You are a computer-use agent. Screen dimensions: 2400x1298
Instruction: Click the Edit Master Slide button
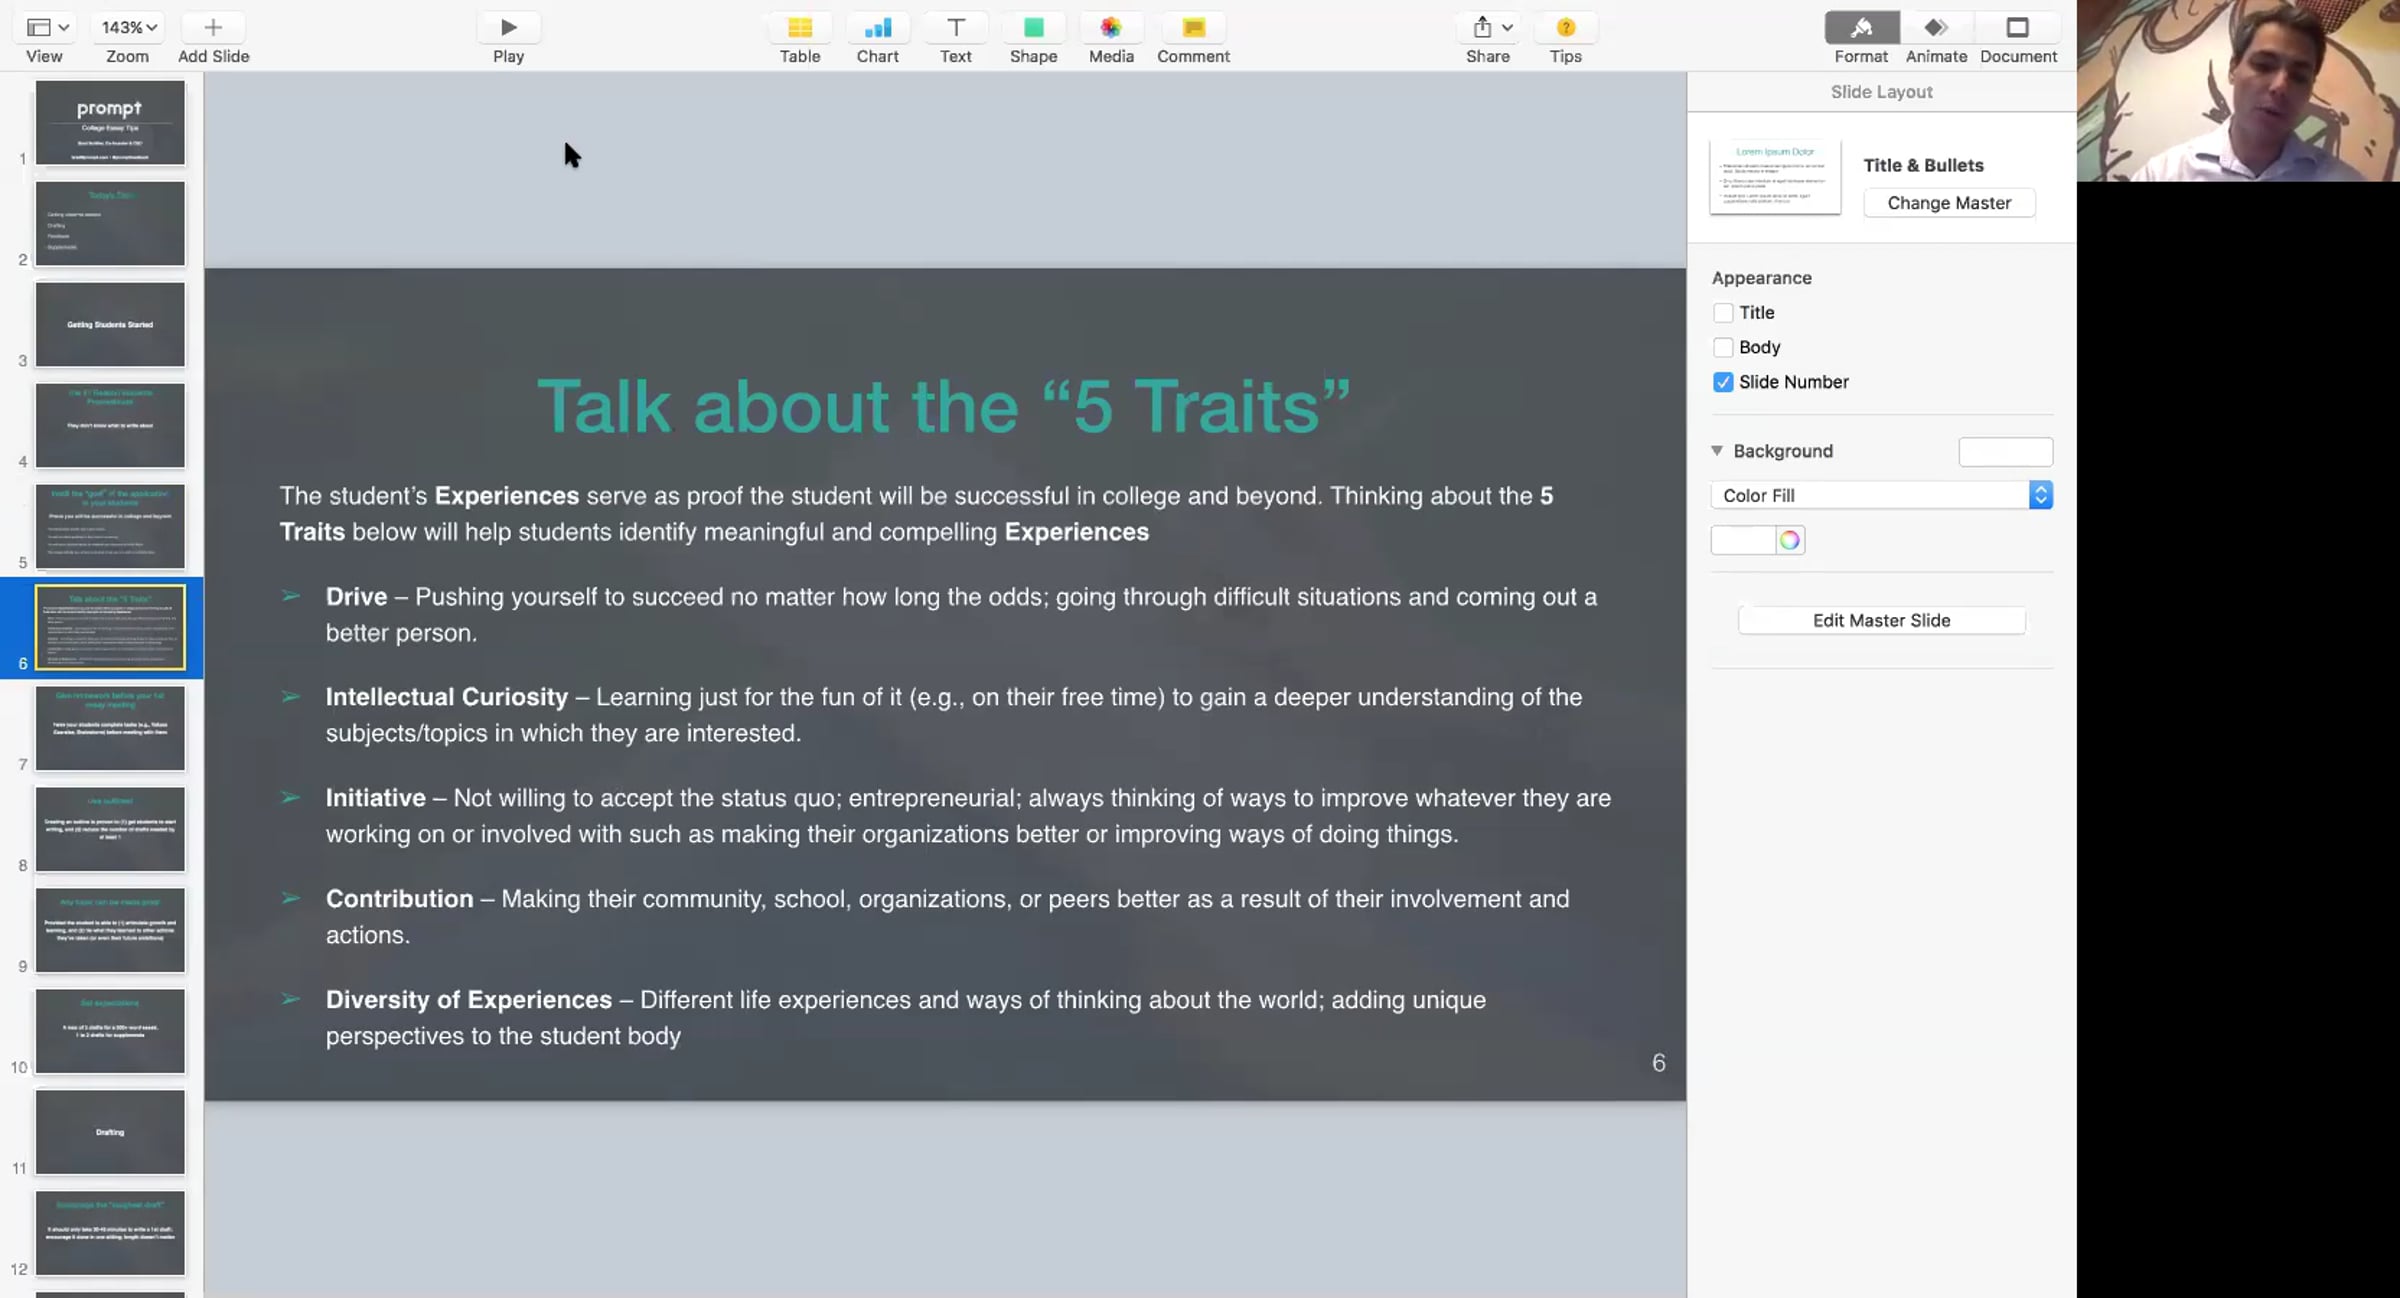coord(1881,620)
